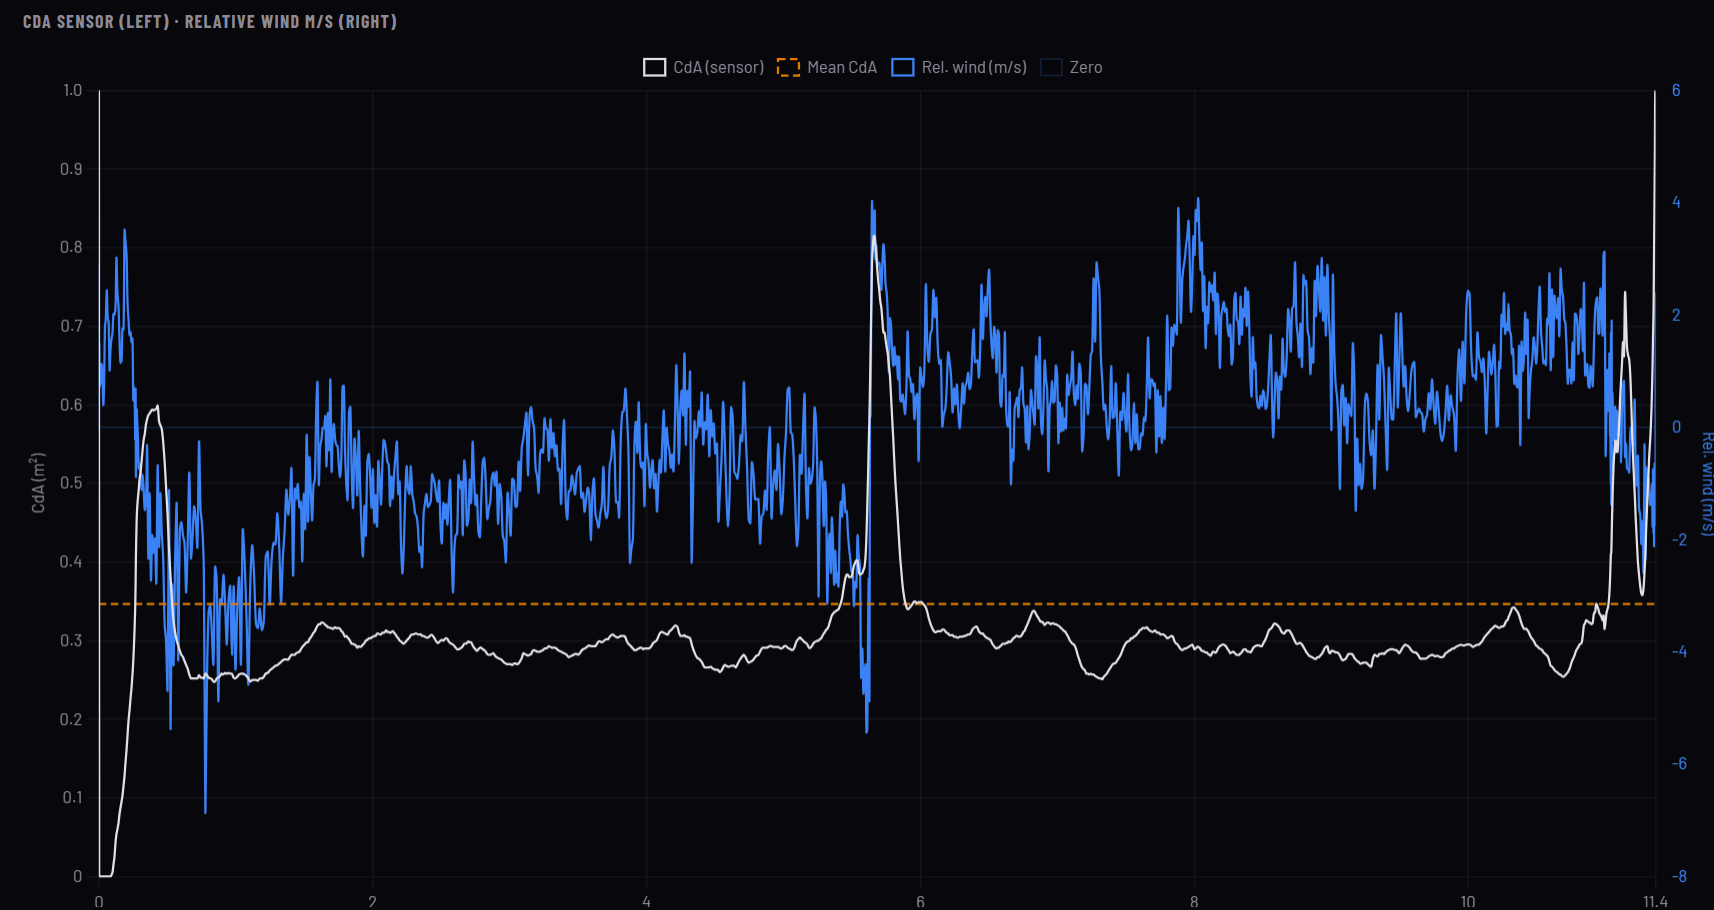Click the right axis value -8
This screenshot has height=910, width=1714.
(1679, 876)
